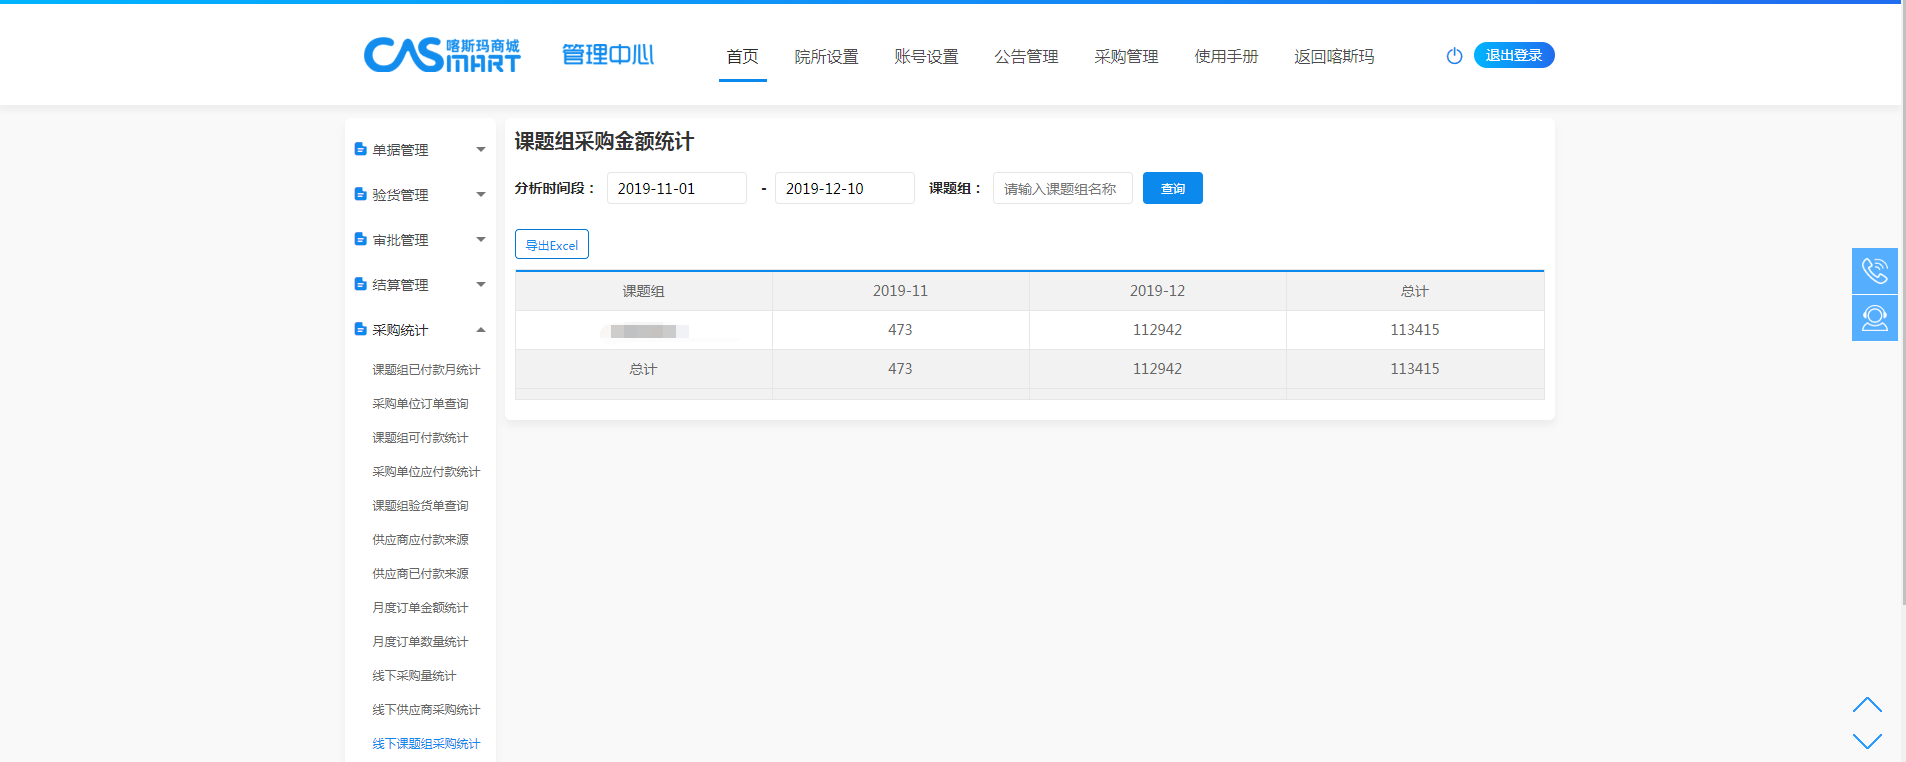
Task: Click the power icon beside logout
Action: [1454, 56]
